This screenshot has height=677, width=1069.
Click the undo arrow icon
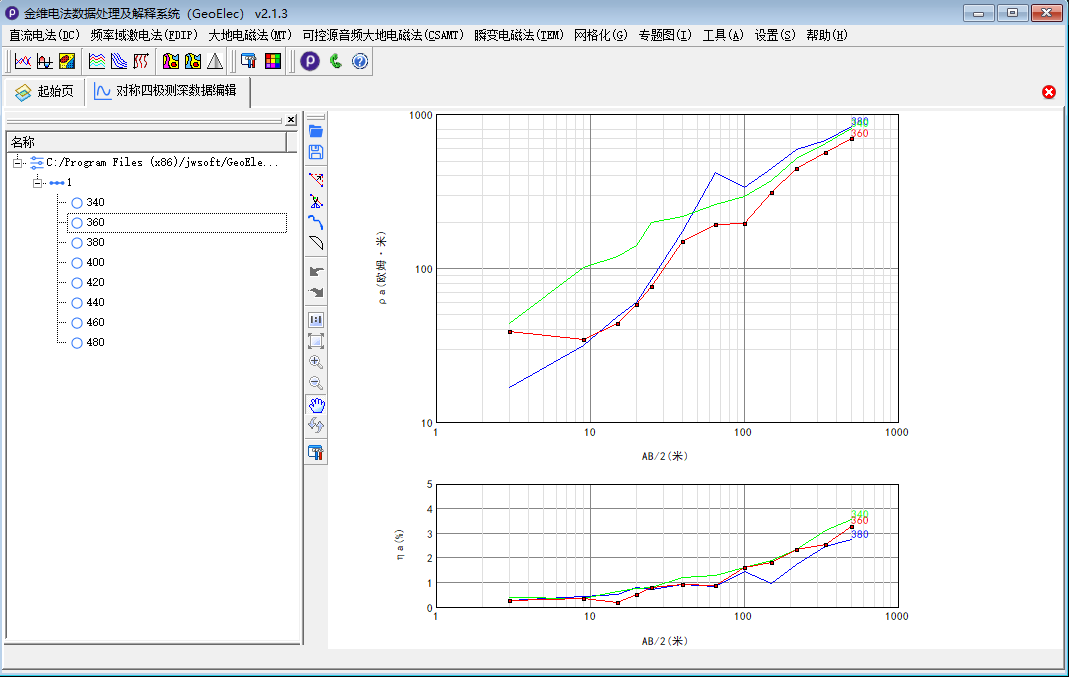tap(316, 271)
